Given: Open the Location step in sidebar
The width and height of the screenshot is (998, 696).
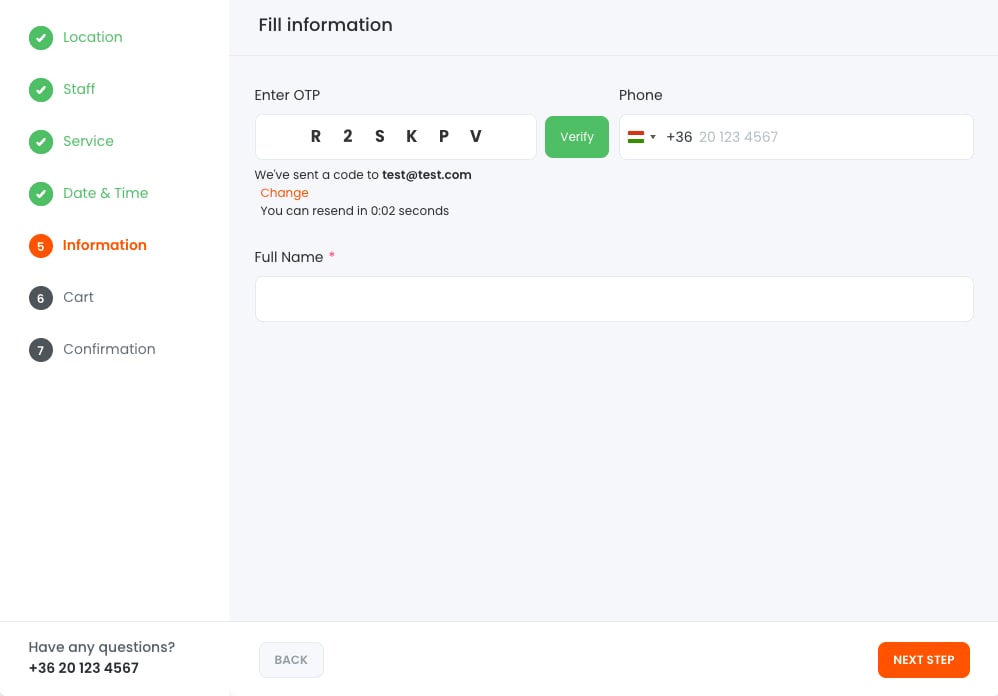Looking at the screenshot, I should 92,37.
